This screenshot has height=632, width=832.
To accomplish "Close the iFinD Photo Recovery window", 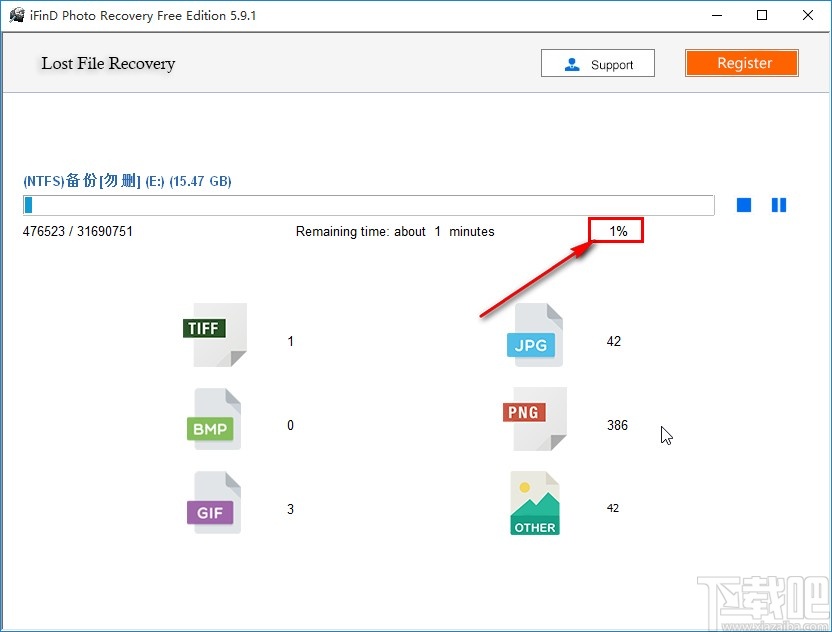I will [x=808, y=15].
